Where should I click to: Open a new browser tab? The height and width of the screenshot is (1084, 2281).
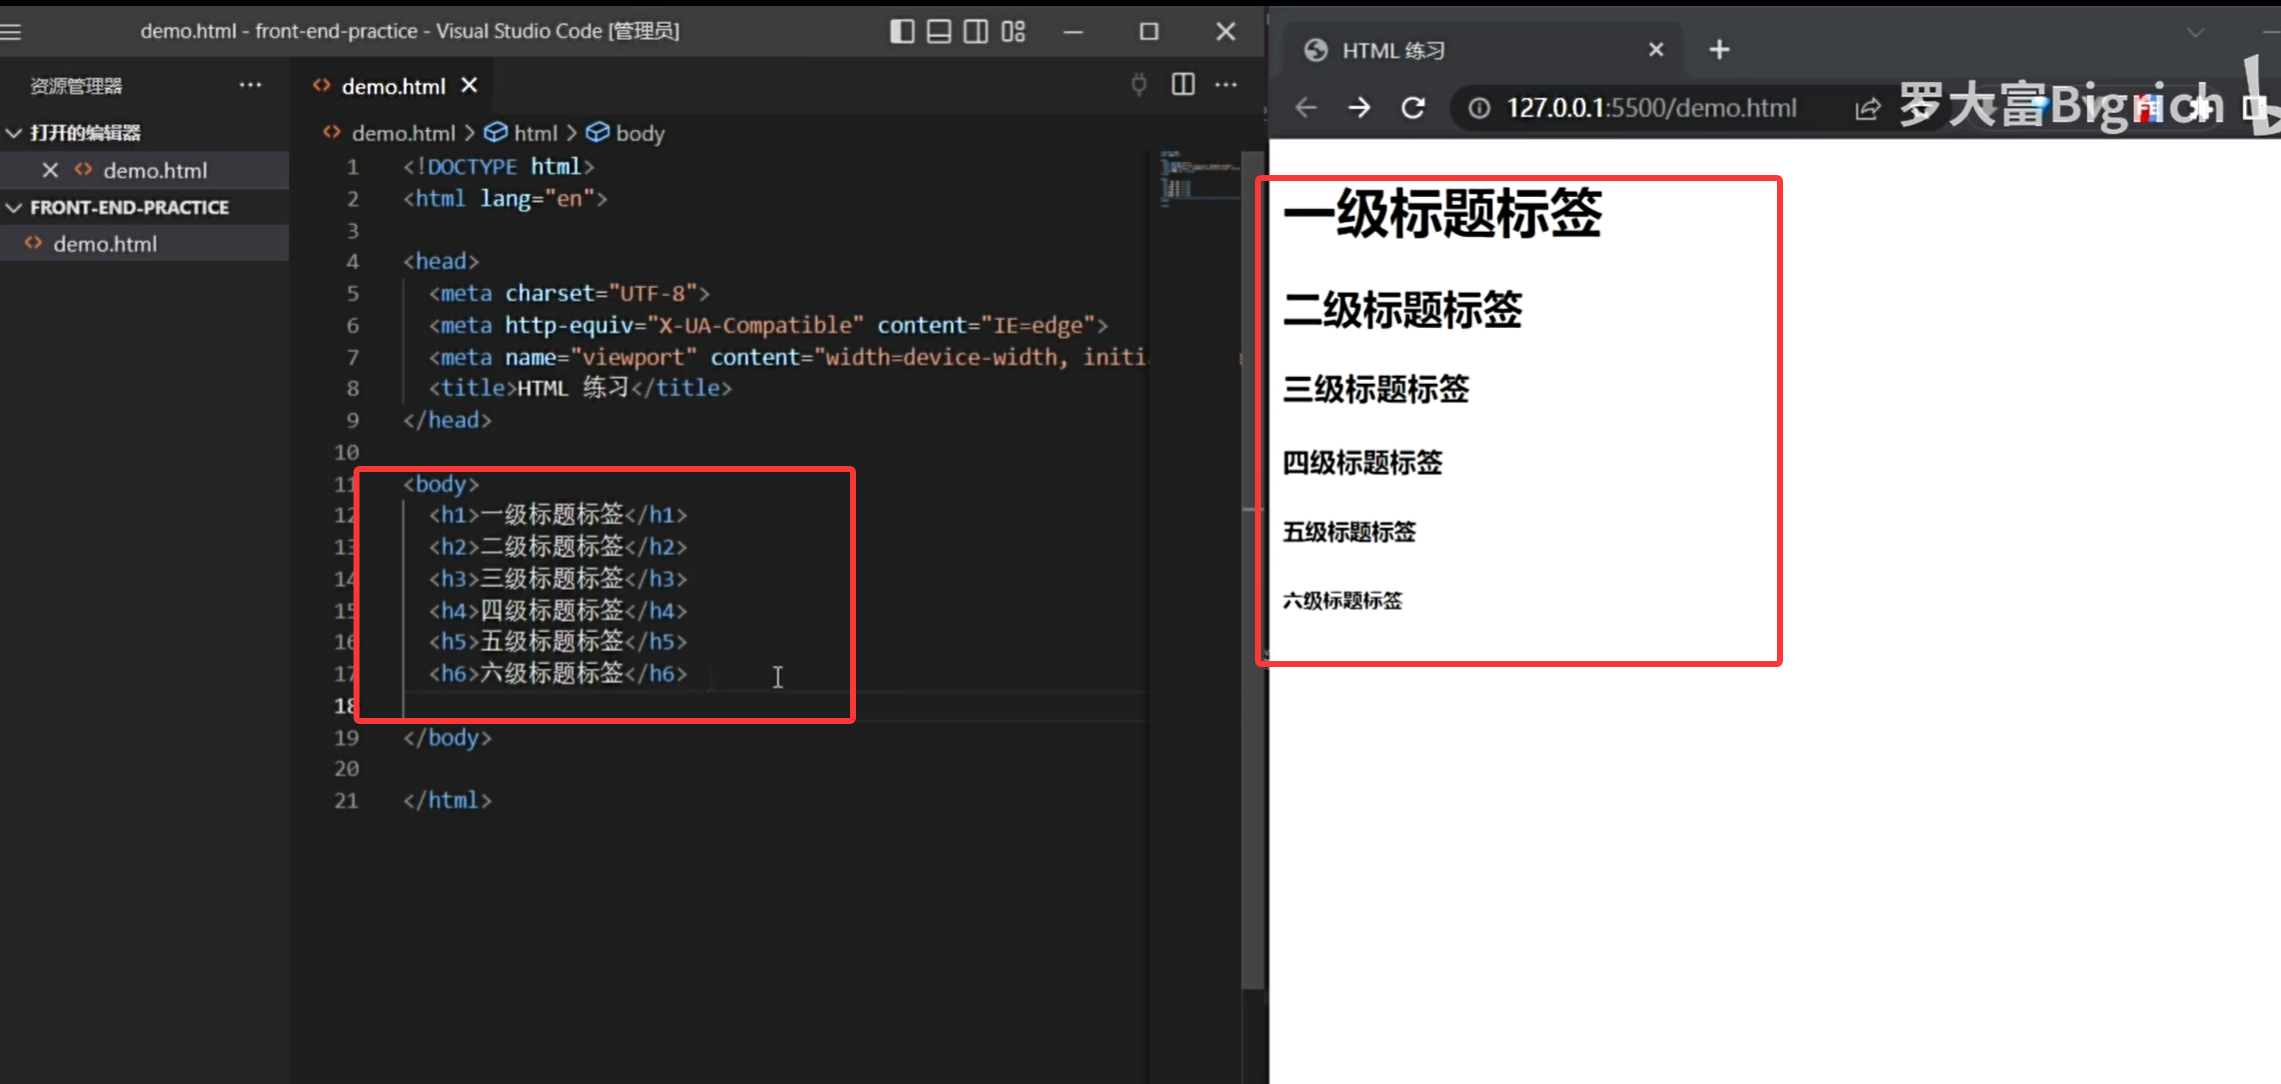pyautogui.click(x=1719, y=50)
